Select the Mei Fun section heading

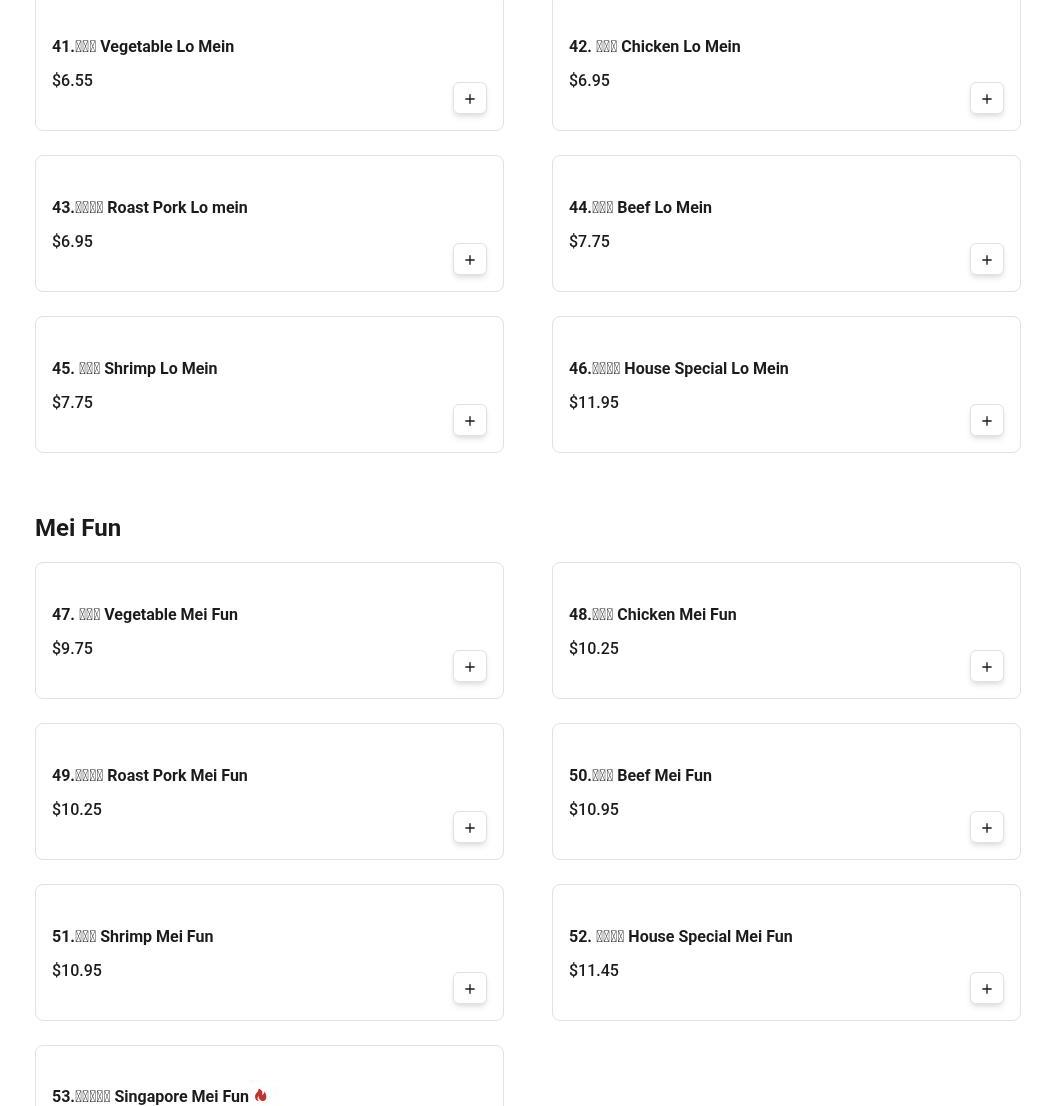pyautogui.click(x=78, y=528)
